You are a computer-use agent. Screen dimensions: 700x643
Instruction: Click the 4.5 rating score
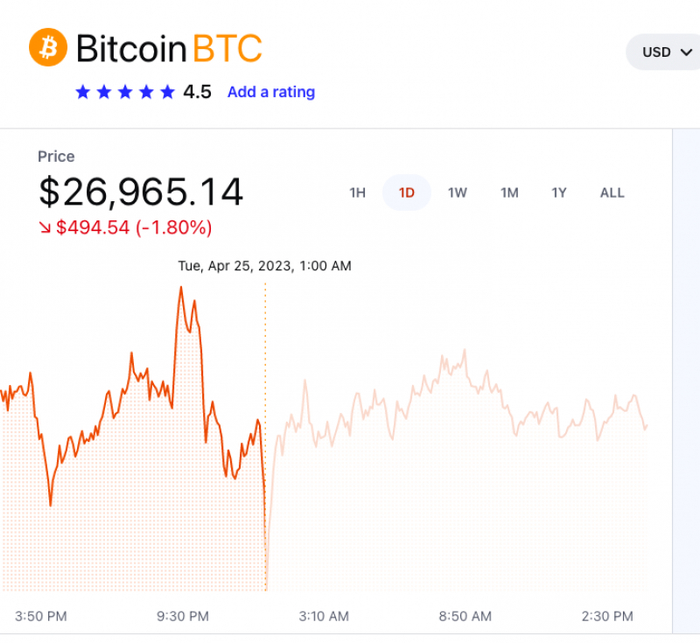click(197, 92)
